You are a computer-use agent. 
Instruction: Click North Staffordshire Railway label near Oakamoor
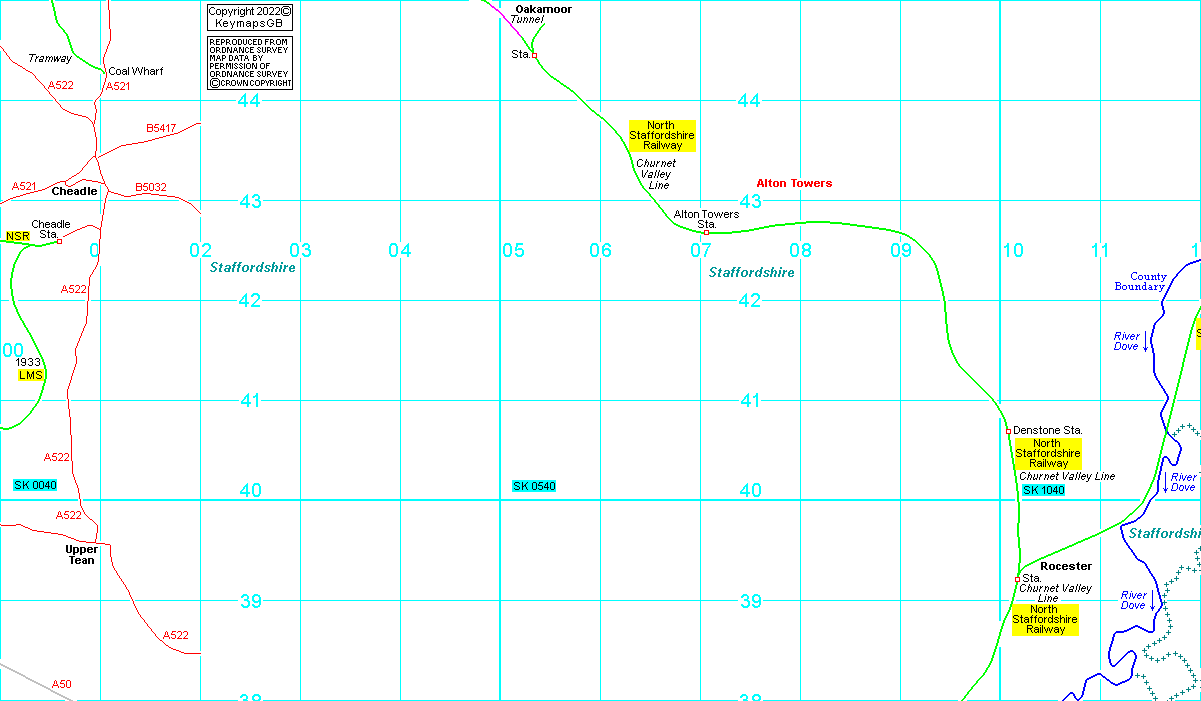[x=662, y=135]
